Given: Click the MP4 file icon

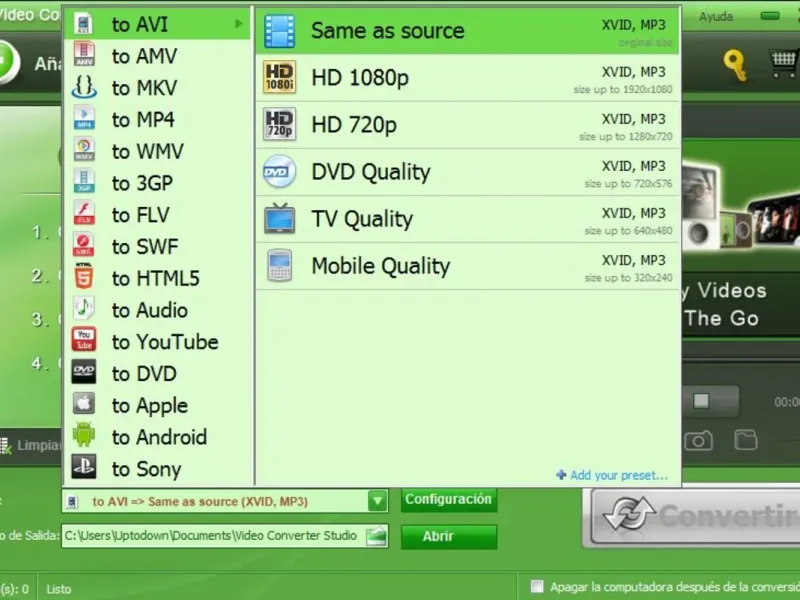Looking at the screenshot, I should click(84, 118).
